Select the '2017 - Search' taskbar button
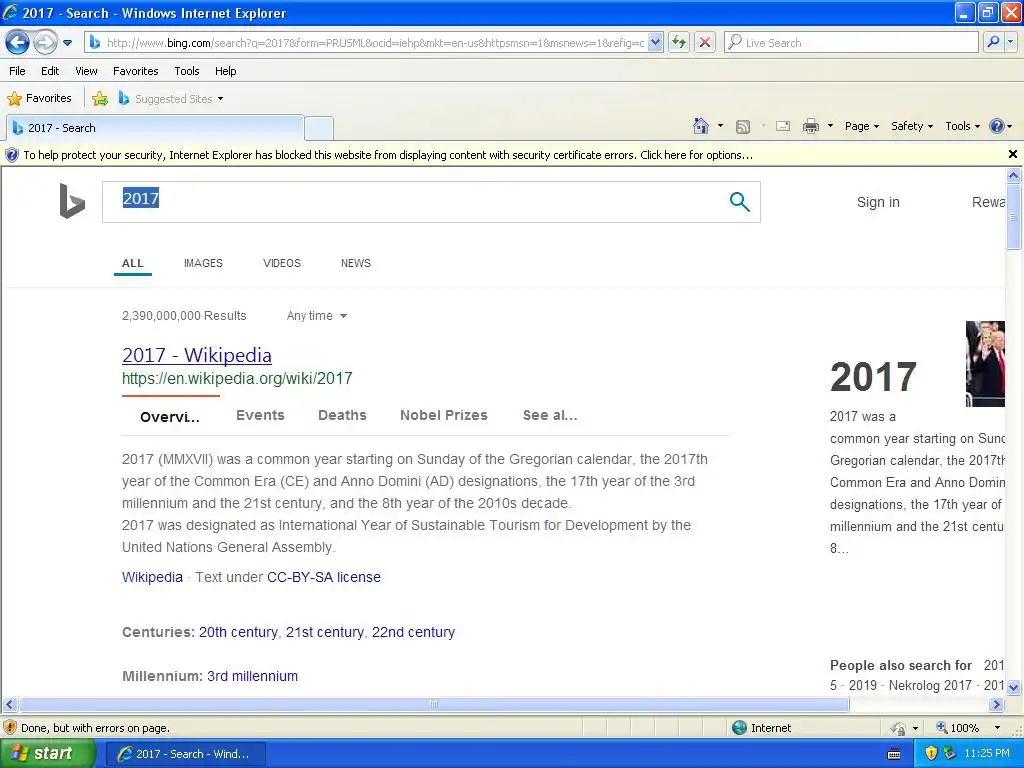Screen dimensions: 1024x768 (185, 754)
